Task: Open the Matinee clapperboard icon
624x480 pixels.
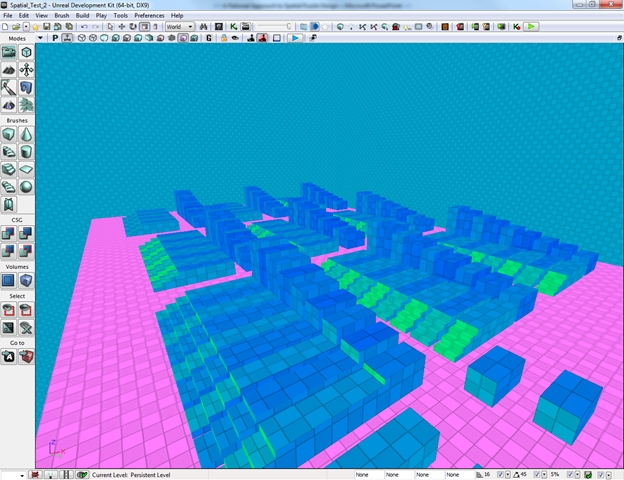Action: (x=246, y=27)
